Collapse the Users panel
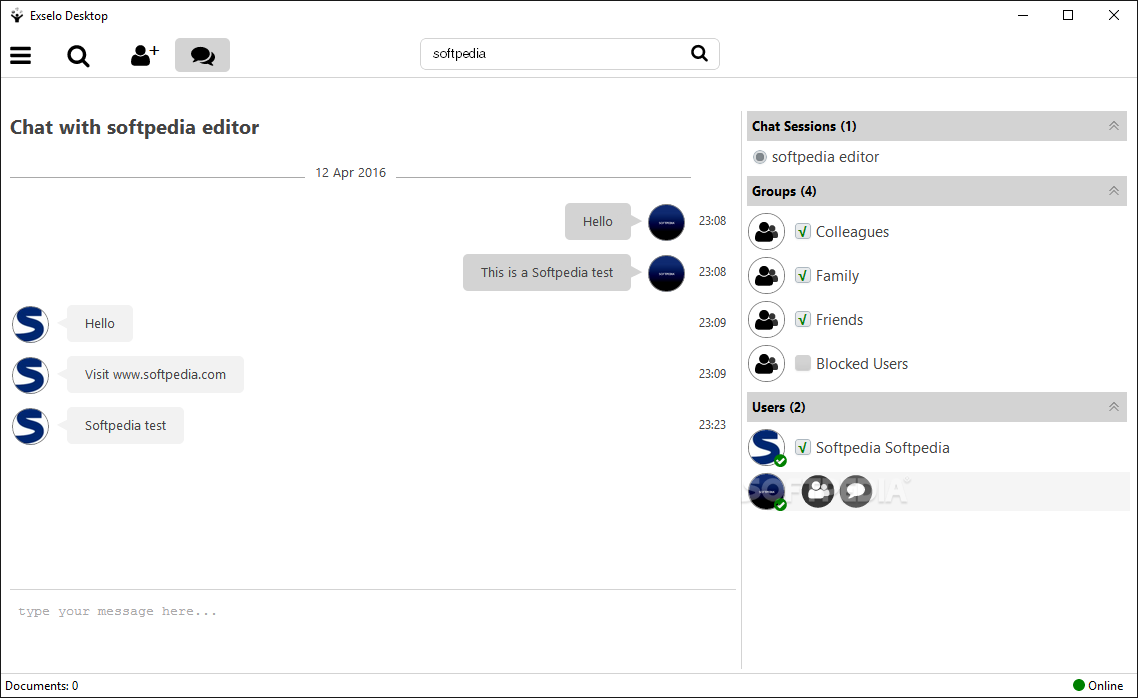 click(1113, 407)
